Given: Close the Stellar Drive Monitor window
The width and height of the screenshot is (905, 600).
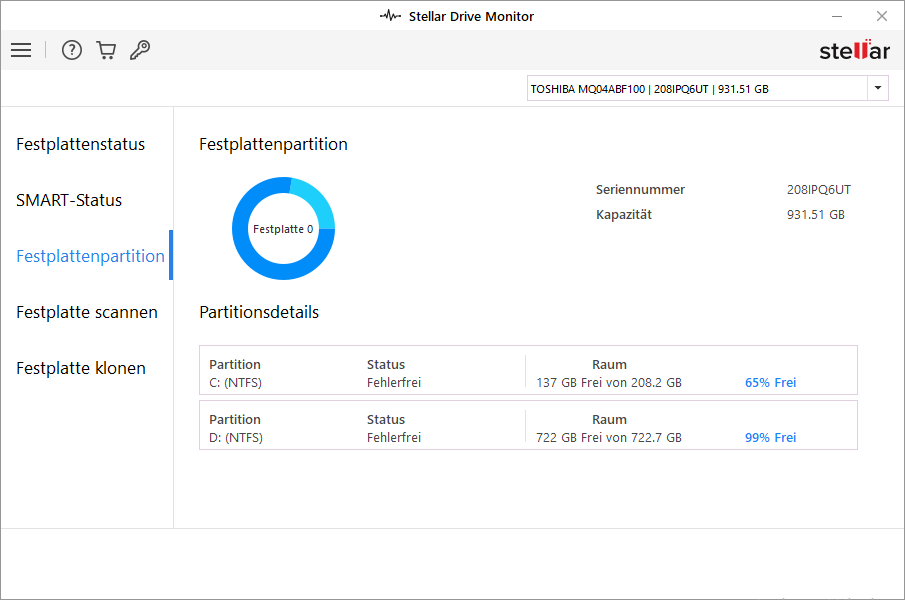Looking at the screenshot, I should (x=881, y=16).
